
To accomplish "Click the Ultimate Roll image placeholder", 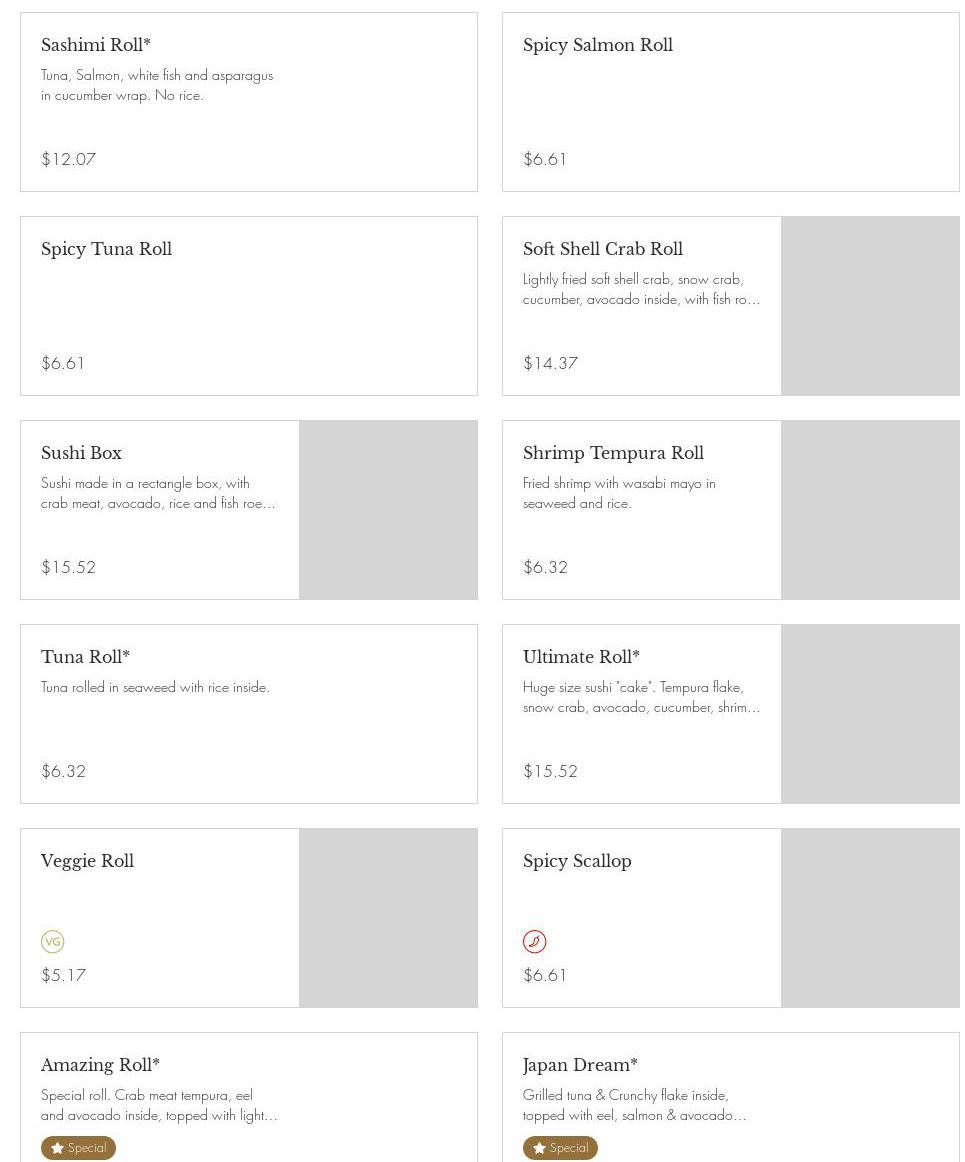I will click(870, 714).
